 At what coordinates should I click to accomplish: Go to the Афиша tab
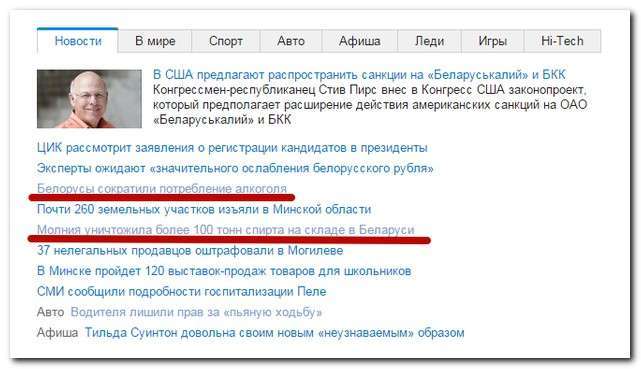coord(359,41)
